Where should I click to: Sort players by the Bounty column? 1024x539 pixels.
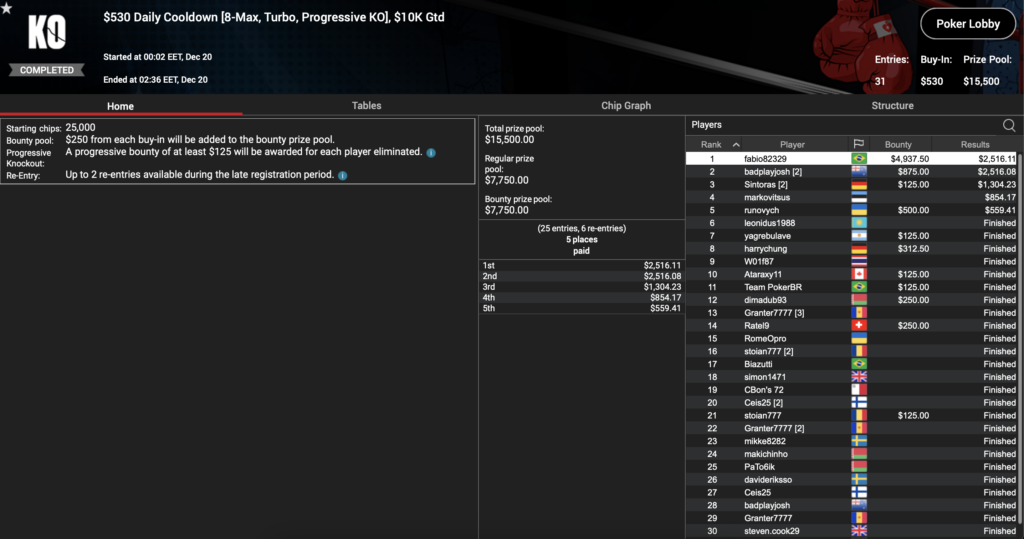click(898, 145)
